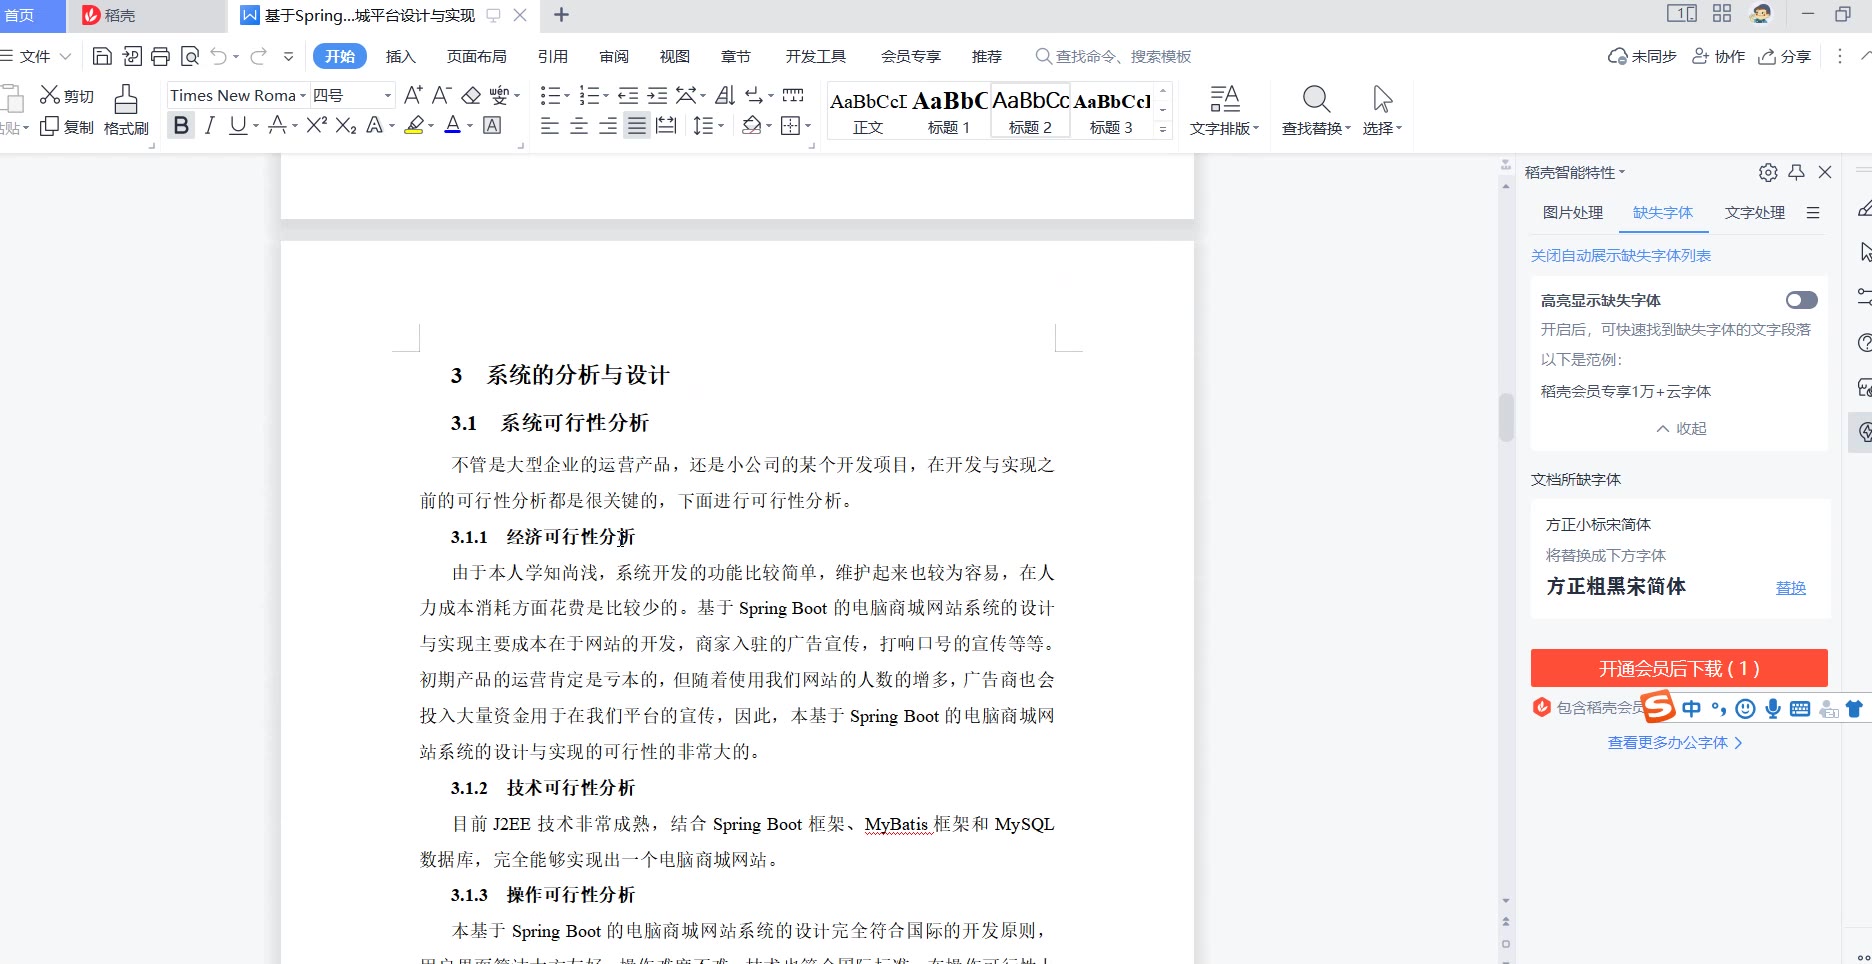1872x964 pixels.
Task: Click the 开通会员后下载 red button
Action: click(x=1678, y=668)
